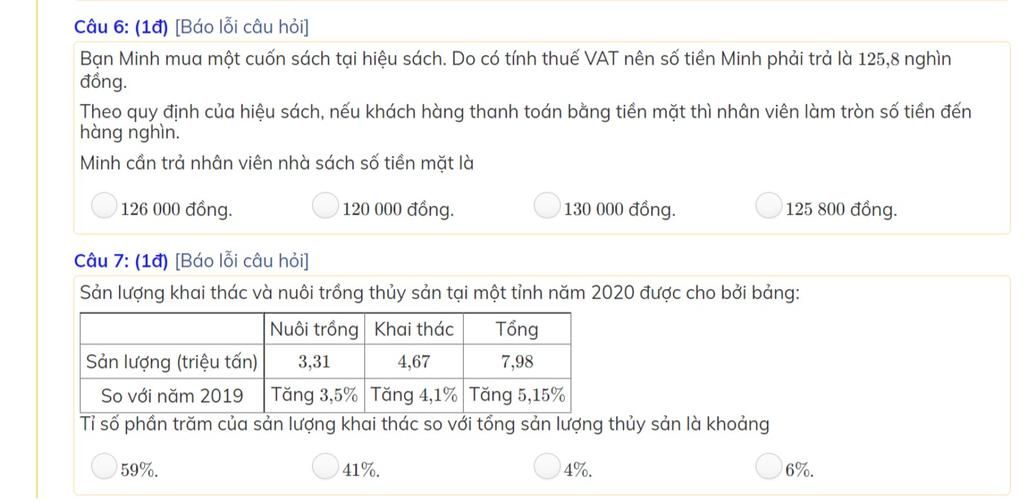Image resolution: width=1024 pixels, height=503 pixels.
Task: Click the Tăng 5,15% table cell
Action: [517, 395]
